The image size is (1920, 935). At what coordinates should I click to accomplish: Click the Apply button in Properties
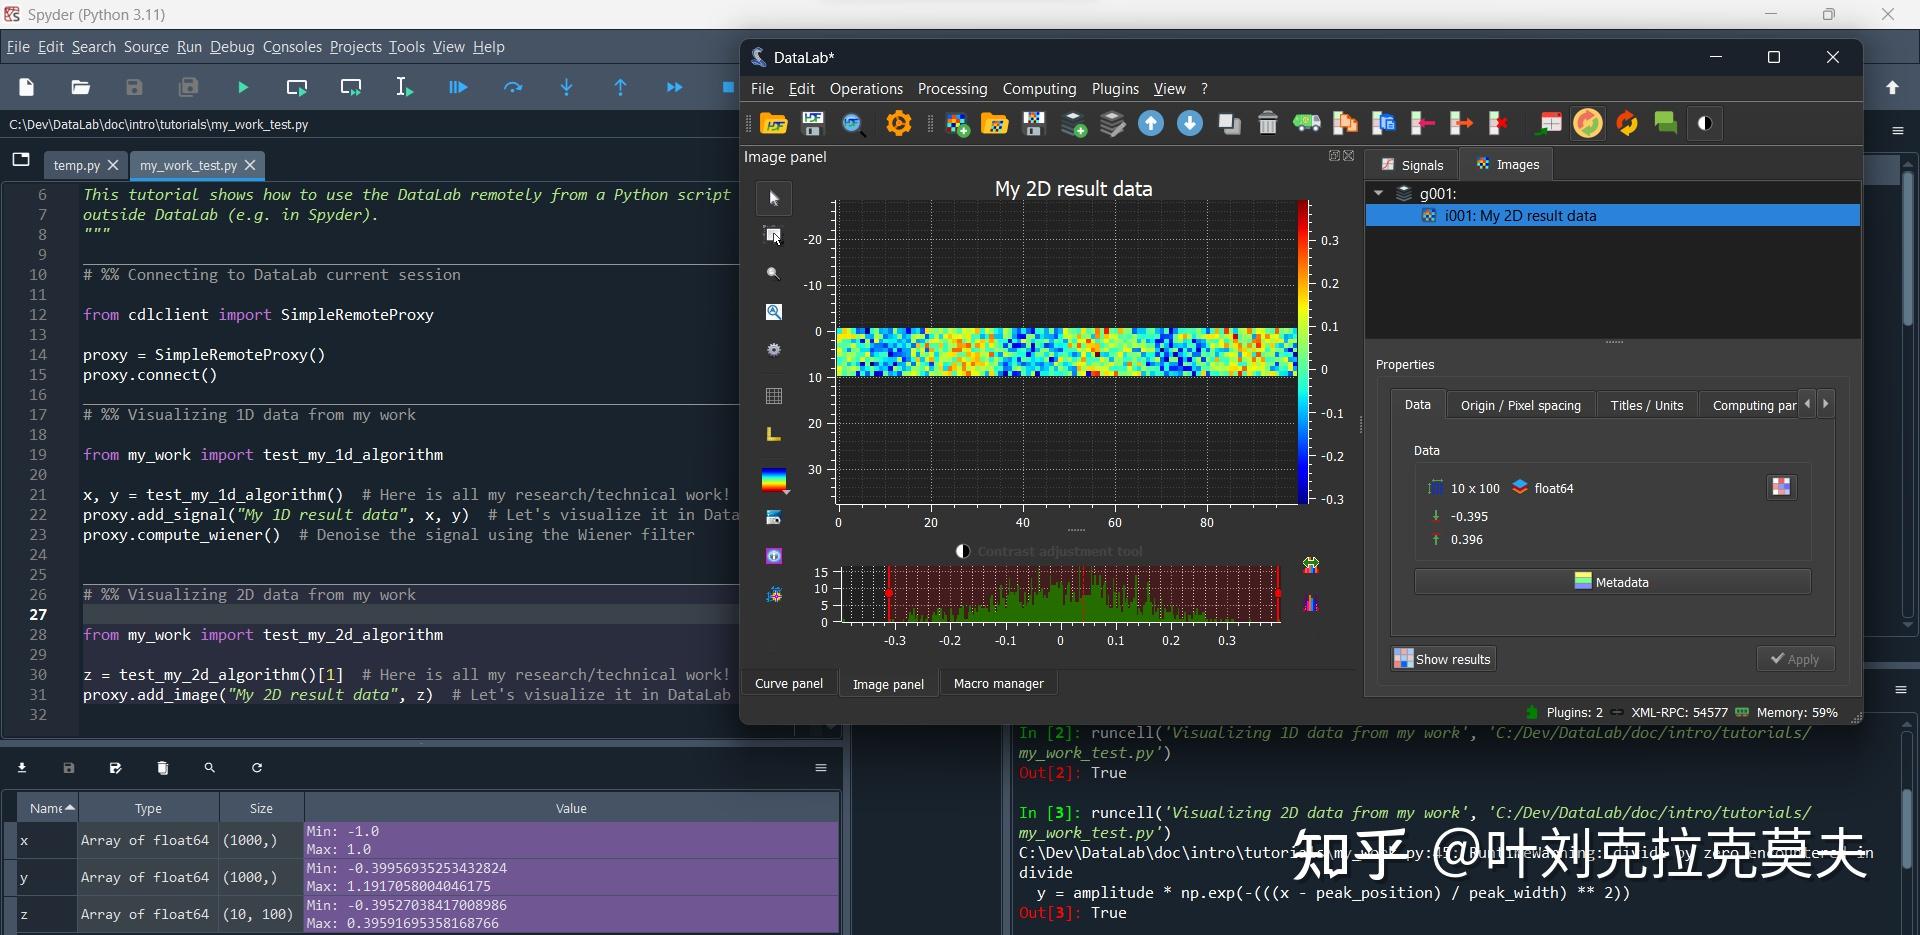coord(1795,659)
